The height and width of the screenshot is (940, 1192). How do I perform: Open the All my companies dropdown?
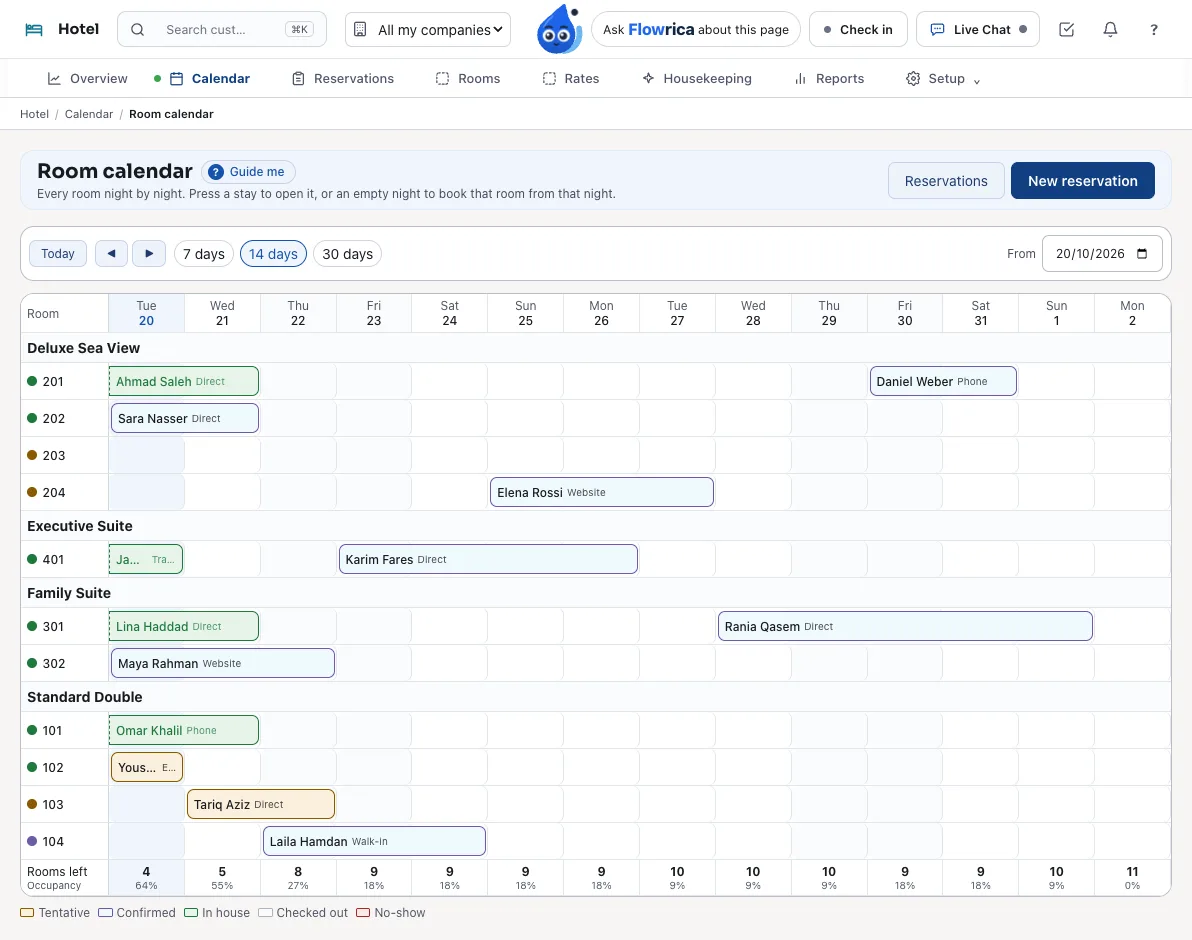pos(428,30)
